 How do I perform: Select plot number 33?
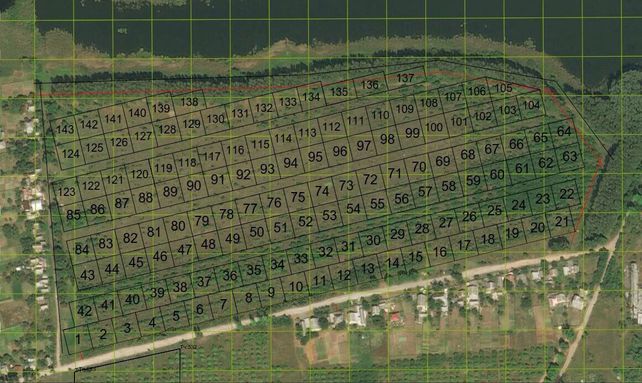301,258
